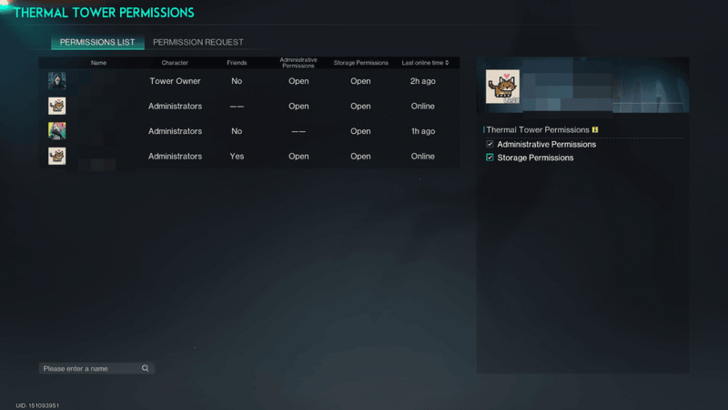Click the cat avatar in the fourth row

(57, 156)
